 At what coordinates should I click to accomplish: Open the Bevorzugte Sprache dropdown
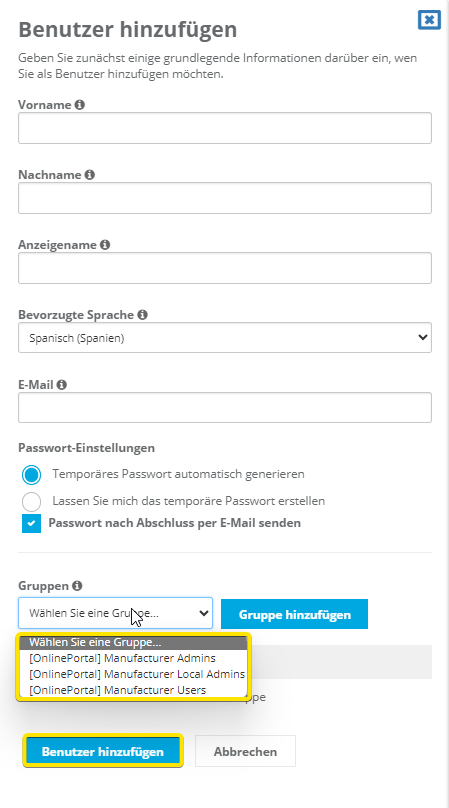click(x=225, y=338)
